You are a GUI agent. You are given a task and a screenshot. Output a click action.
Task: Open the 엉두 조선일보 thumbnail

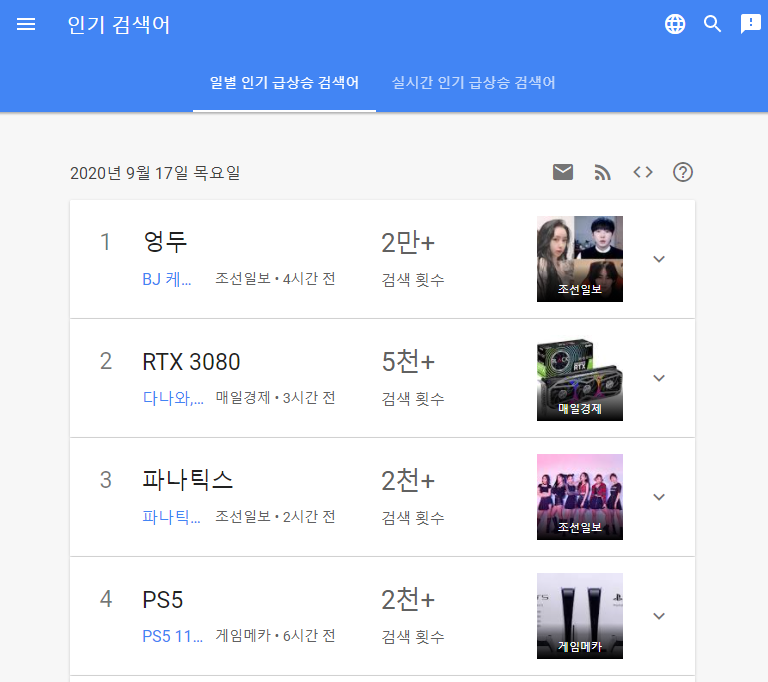(x=580, y=259)
